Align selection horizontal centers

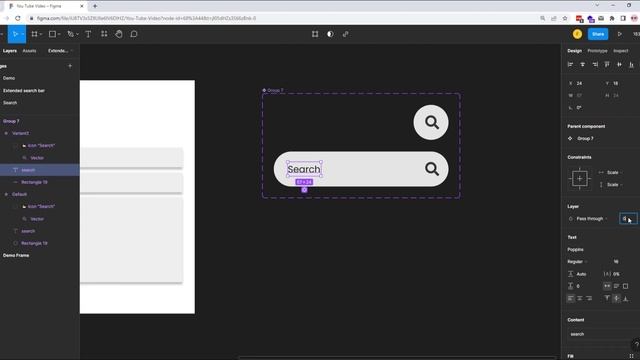pyautogui.click(x=582, y=64)
